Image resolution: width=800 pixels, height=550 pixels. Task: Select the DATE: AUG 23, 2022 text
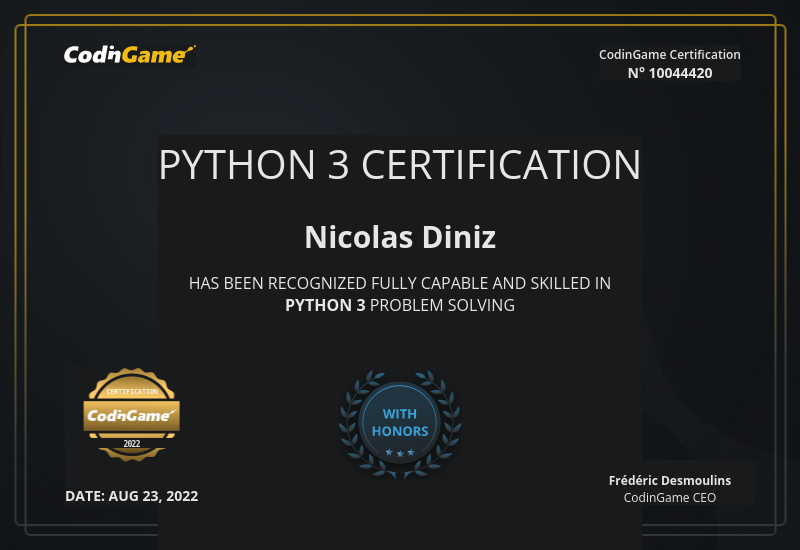tap(132, 496)
